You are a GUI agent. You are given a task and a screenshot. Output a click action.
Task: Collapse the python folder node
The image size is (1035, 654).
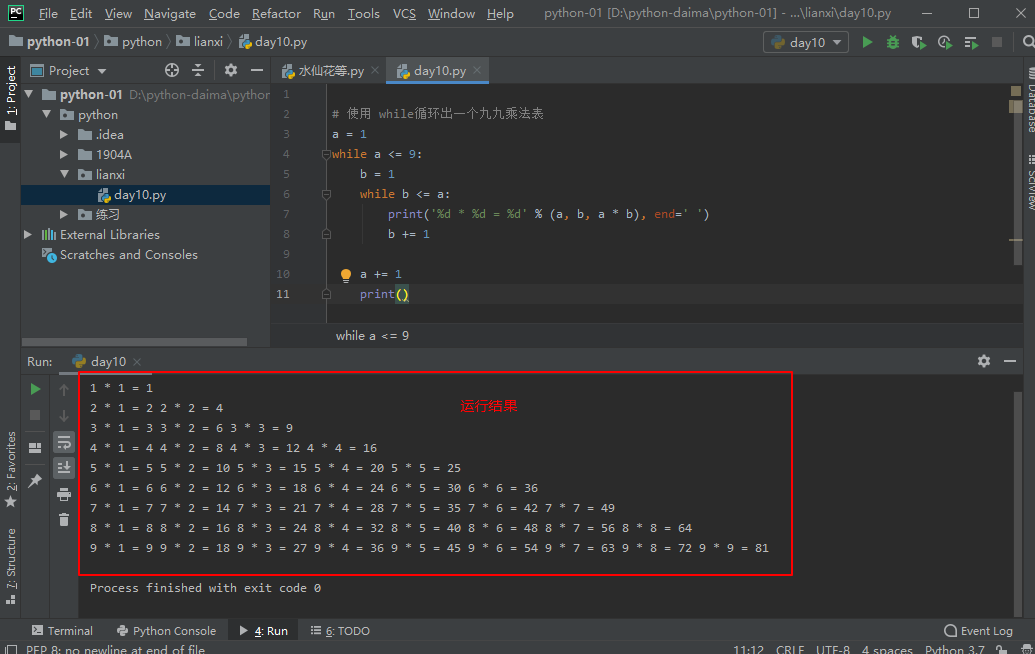46,114
